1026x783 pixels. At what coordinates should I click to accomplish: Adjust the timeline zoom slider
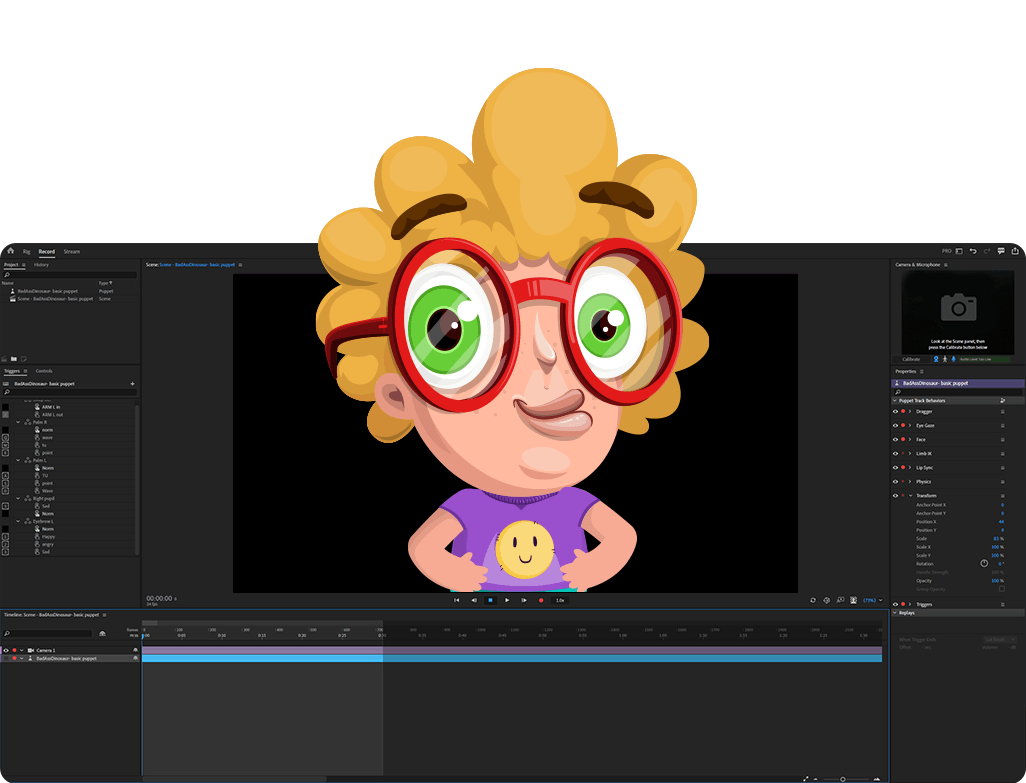click(x=843, y=778)
